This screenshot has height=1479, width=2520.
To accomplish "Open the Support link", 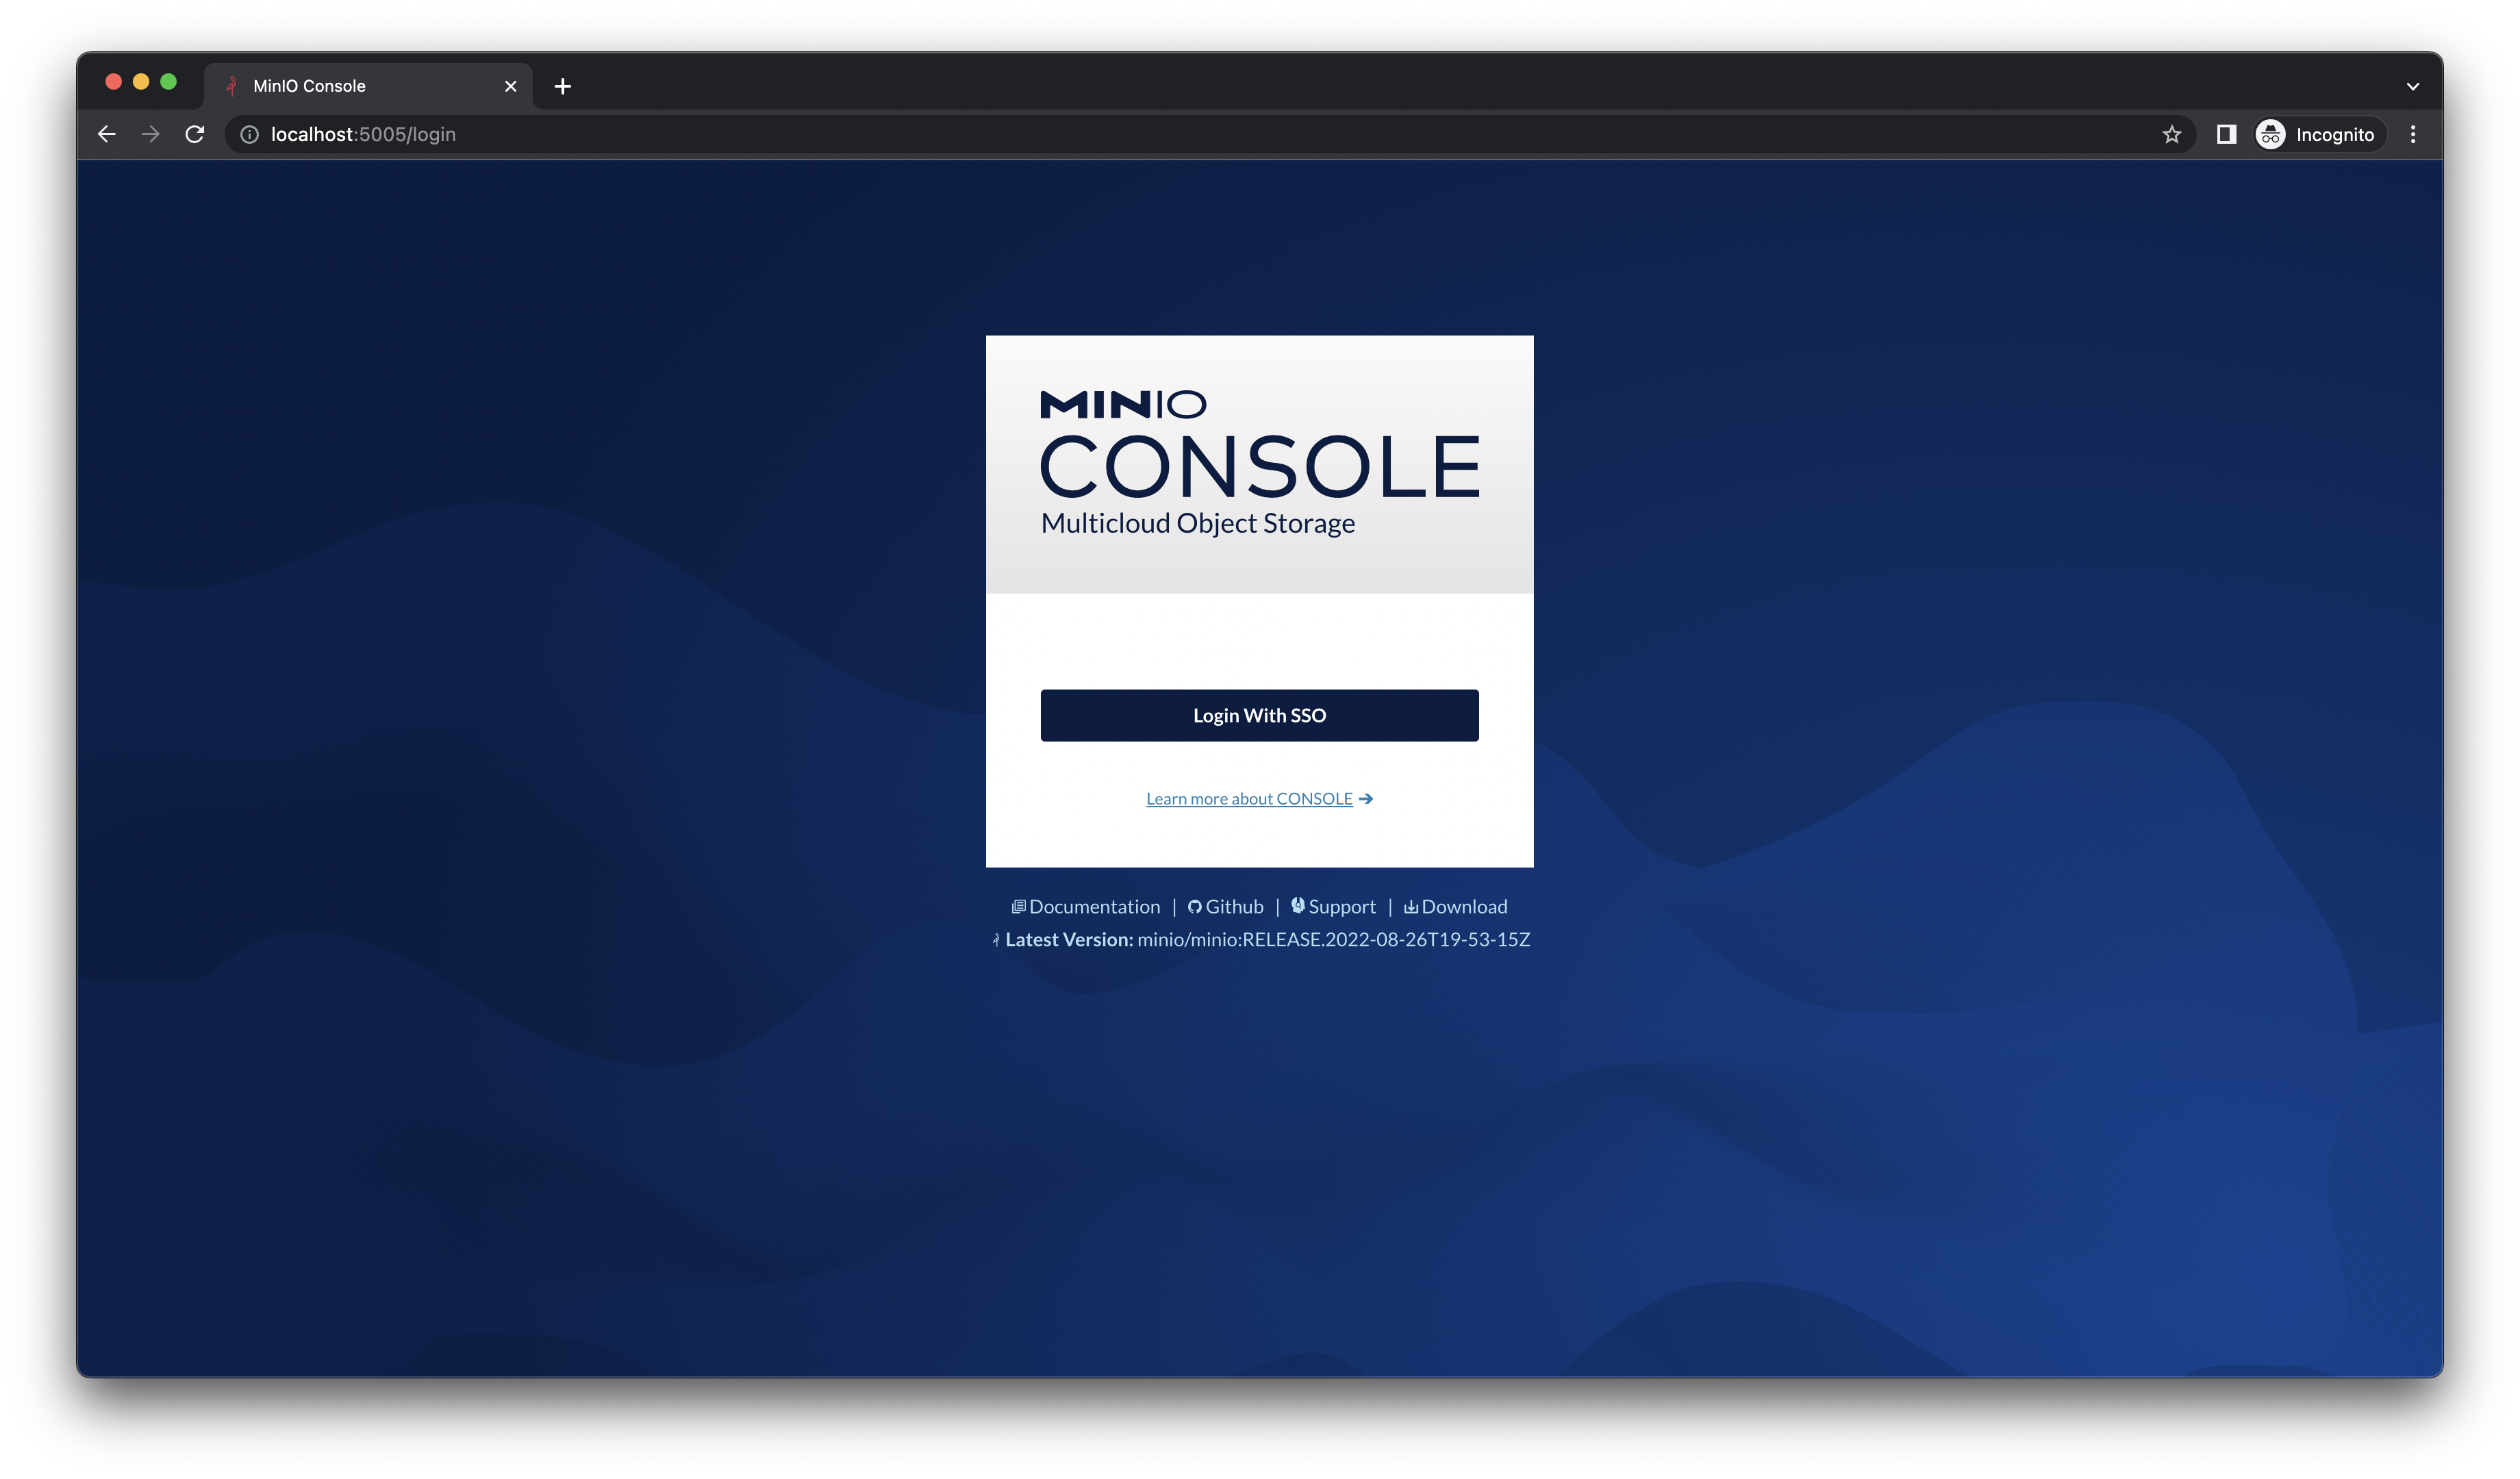I will (x=1333, y=906).
